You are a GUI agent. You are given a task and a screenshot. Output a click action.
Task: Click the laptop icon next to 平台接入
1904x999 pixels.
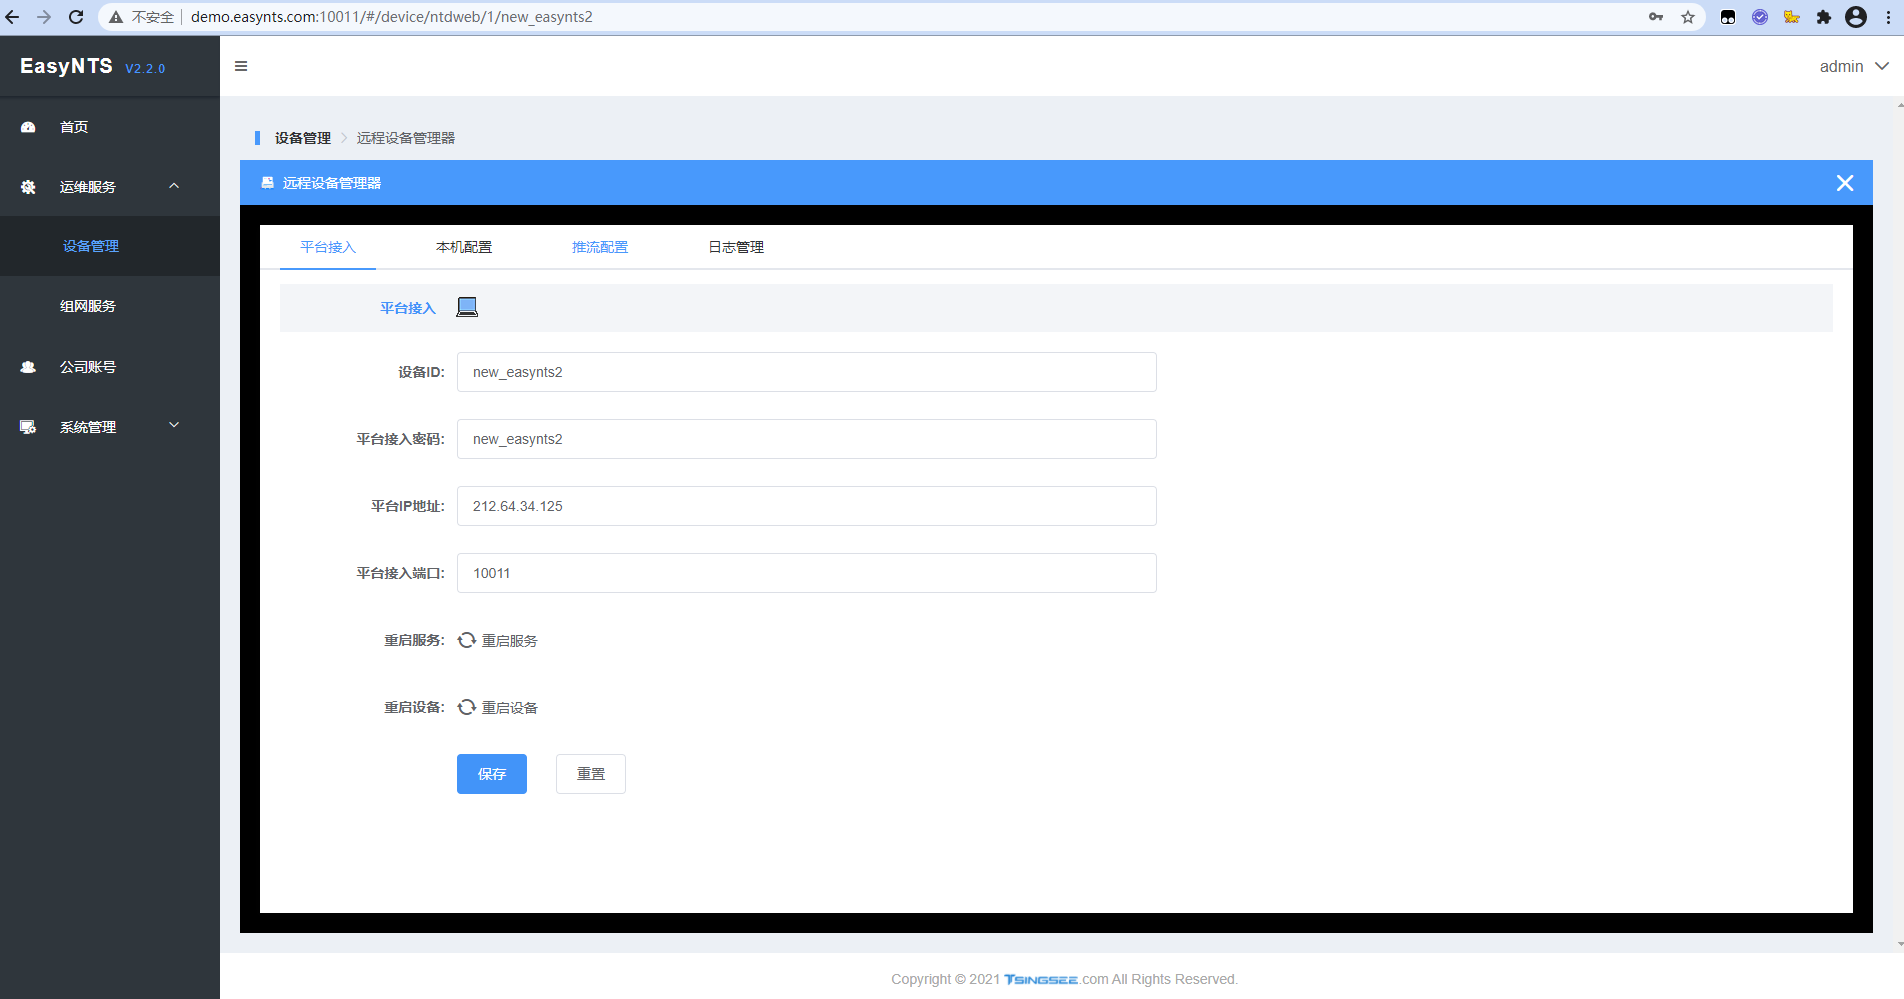point(467,307)
